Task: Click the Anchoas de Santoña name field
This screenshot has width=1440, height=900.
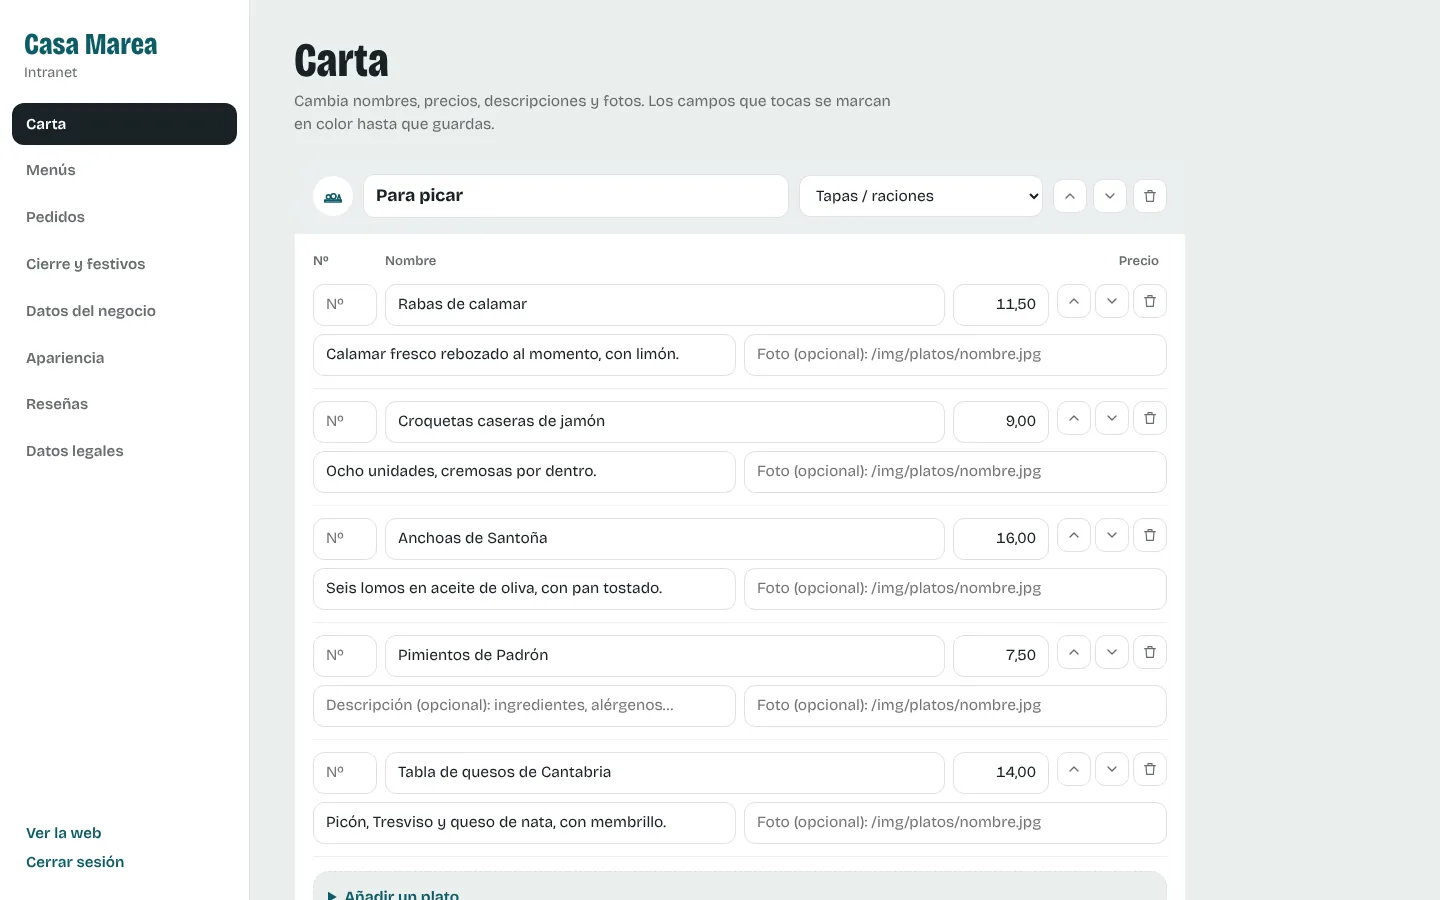Action: click(665, 539)
